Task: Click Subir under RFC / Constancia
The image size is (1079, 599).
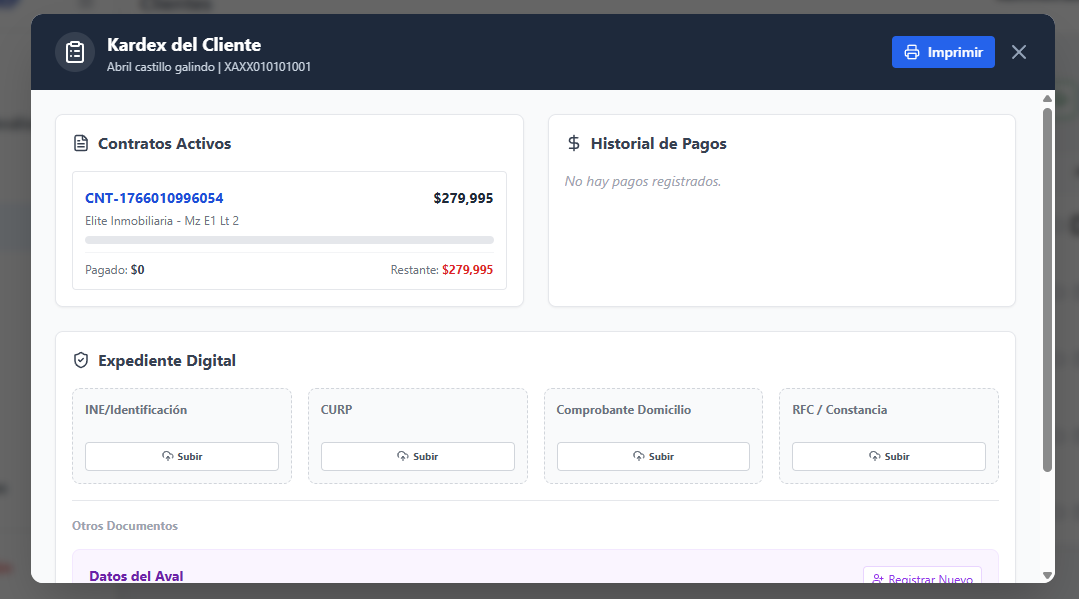Action: [888, 456]
